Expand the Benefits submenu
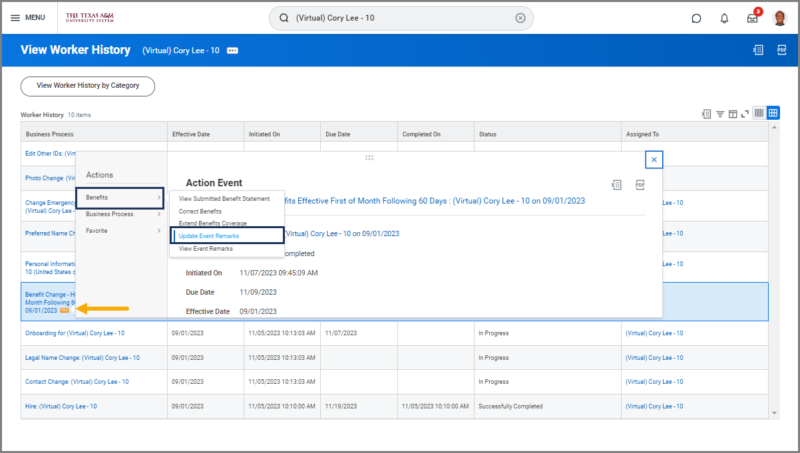Image resolution: width=800 pixels, height=453 pixels. pos(120,198)
